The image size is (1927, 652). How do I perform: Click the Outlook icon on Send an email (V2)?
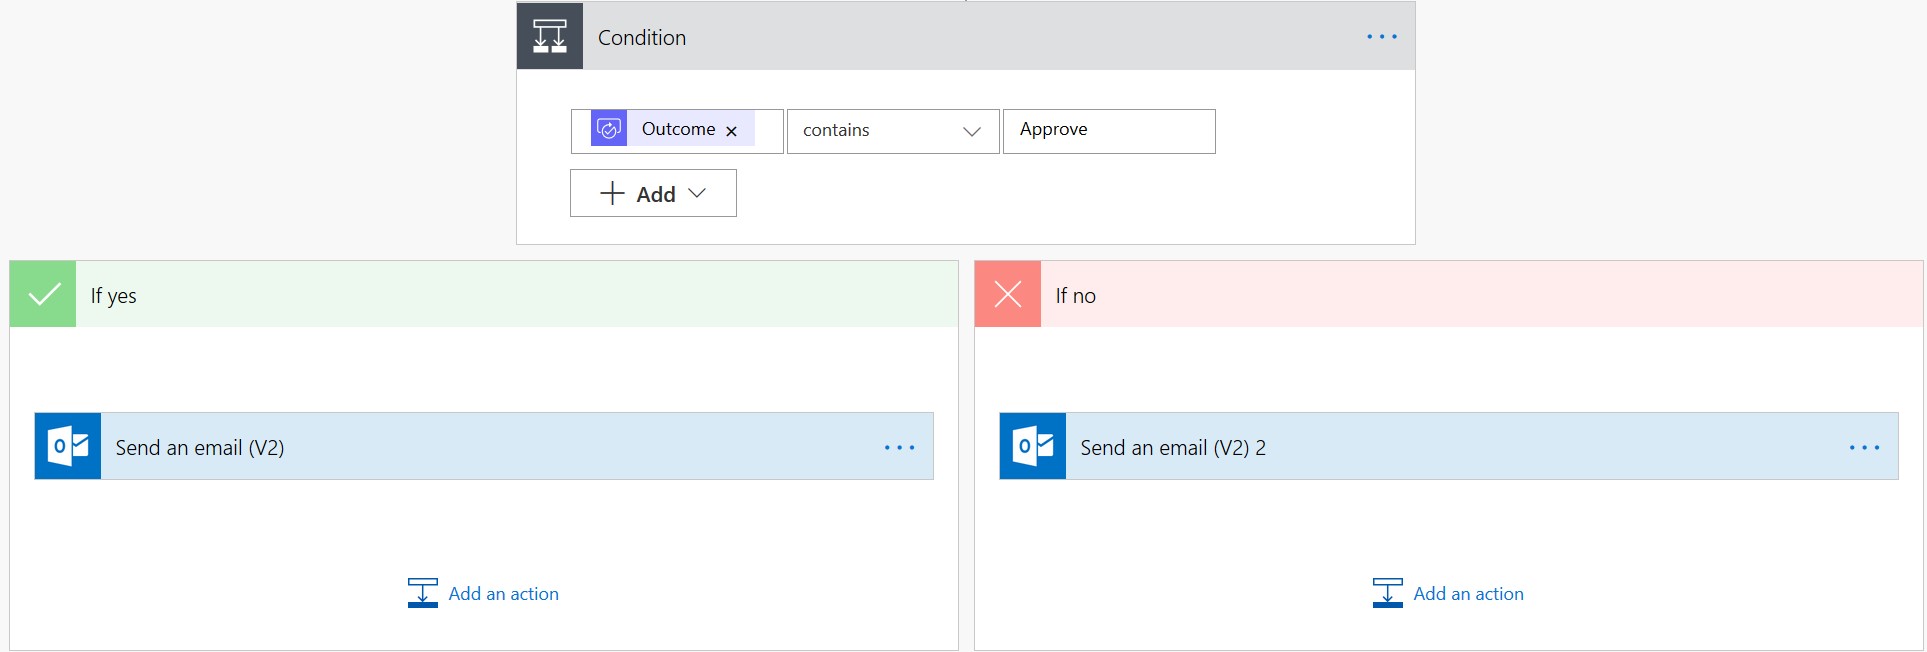tap(68, 446)
